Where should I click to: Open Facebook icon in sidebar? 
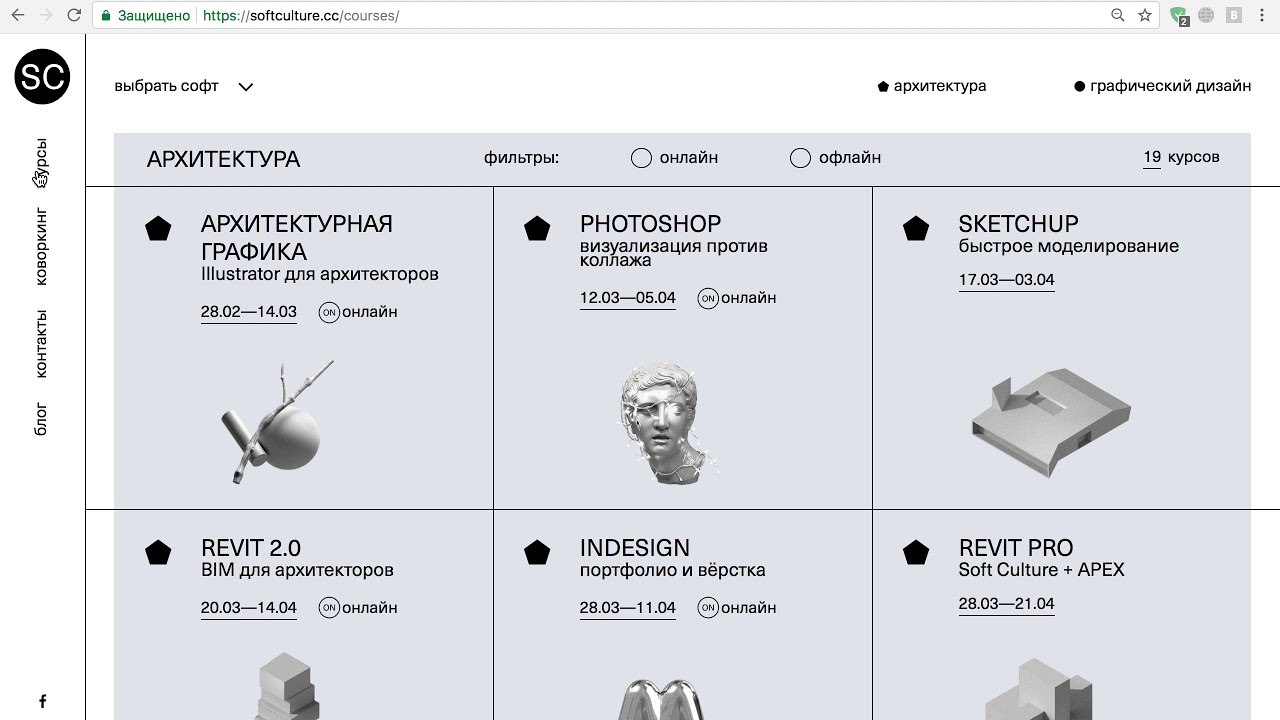[42, 702]
